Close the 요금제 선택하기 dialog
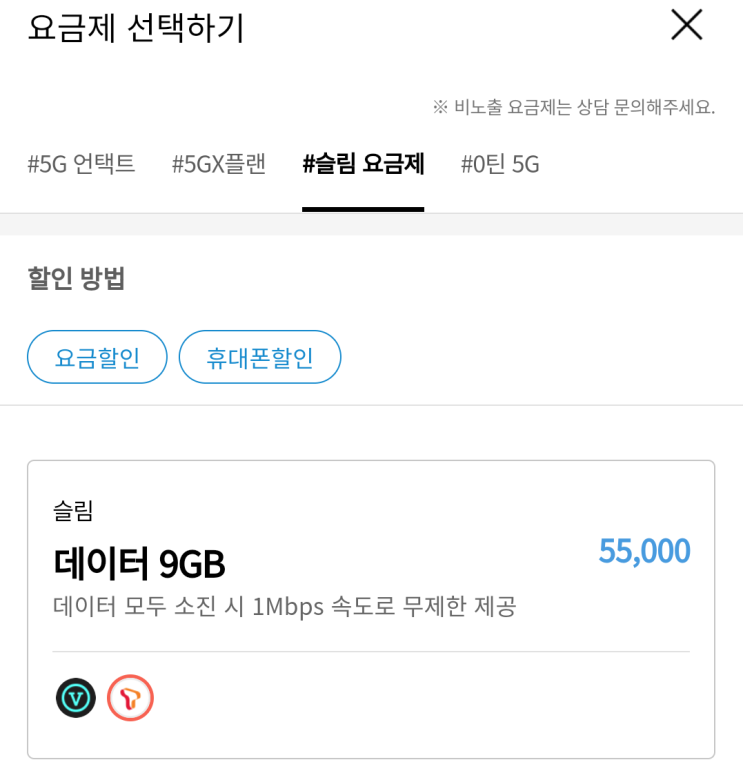 pyautogui.click(x=686, y=25)
